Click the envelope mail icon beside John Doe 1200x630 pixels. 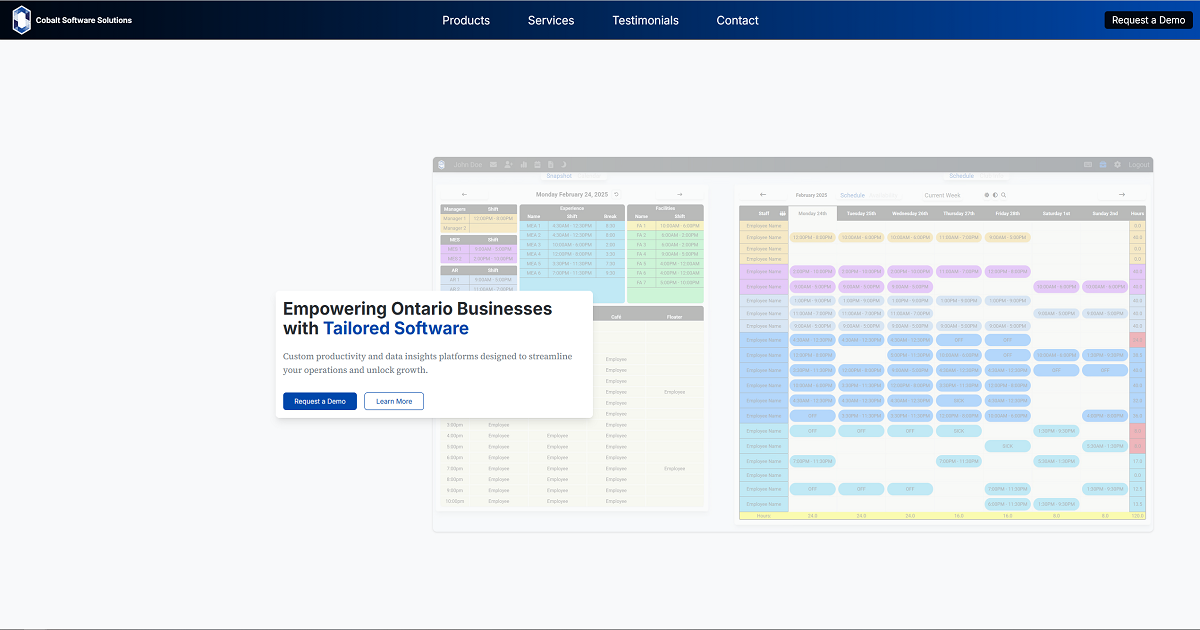pyautogui.click(x=494, y=165)
